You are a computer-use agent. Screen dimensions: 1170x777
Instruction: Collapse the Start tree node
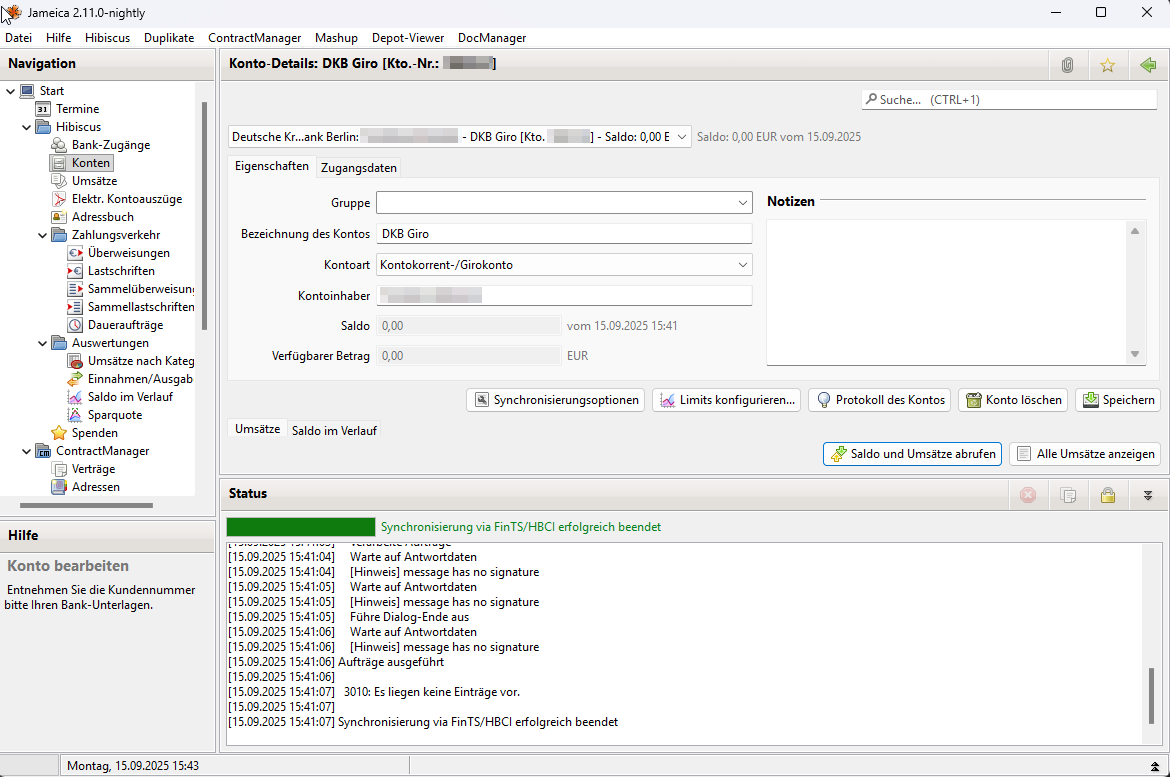tap(10, 91)
